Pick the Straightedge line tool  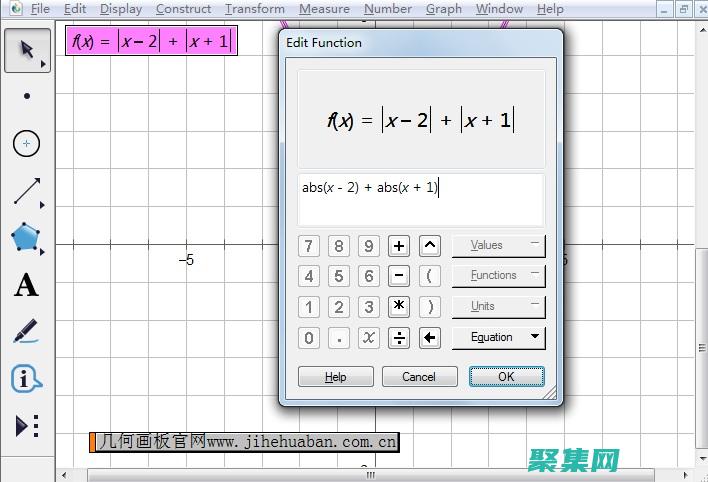tap(27, 191)
